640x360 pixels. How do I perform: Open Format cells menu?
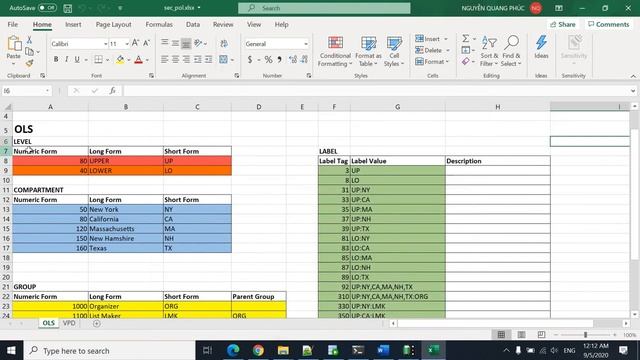coord(432,62)
